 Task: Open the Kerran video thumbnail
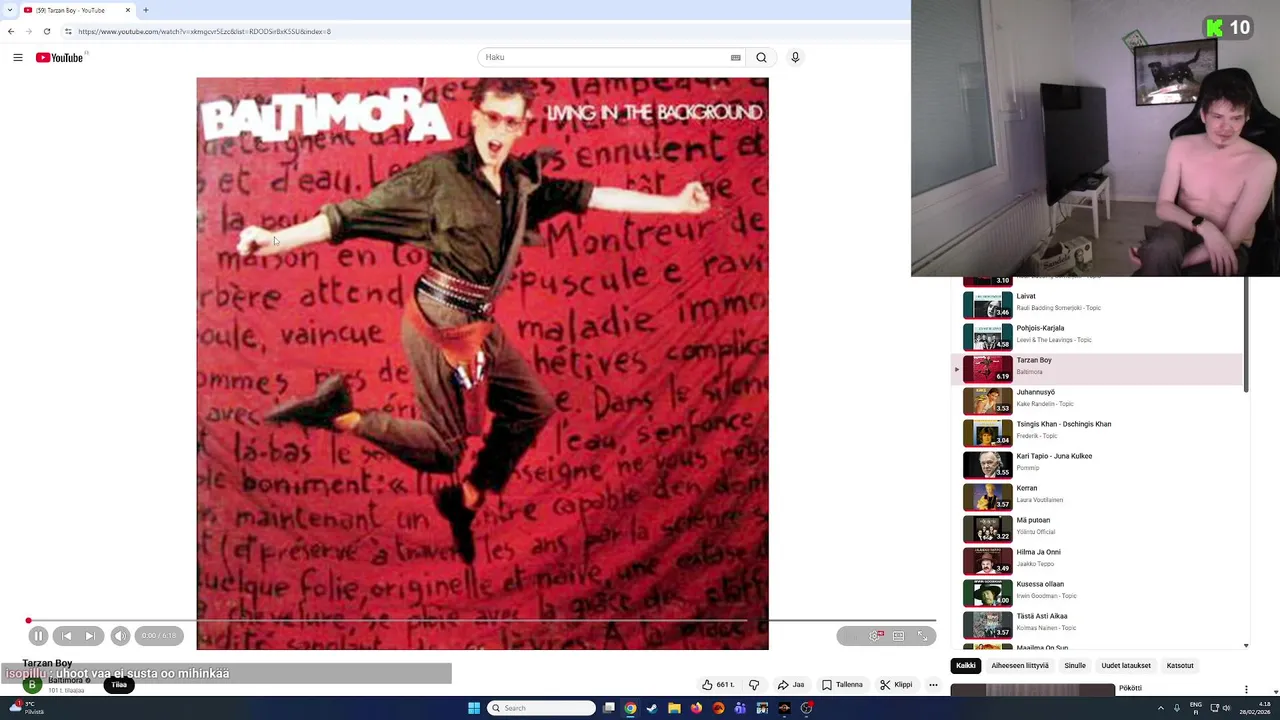(987, 496)
